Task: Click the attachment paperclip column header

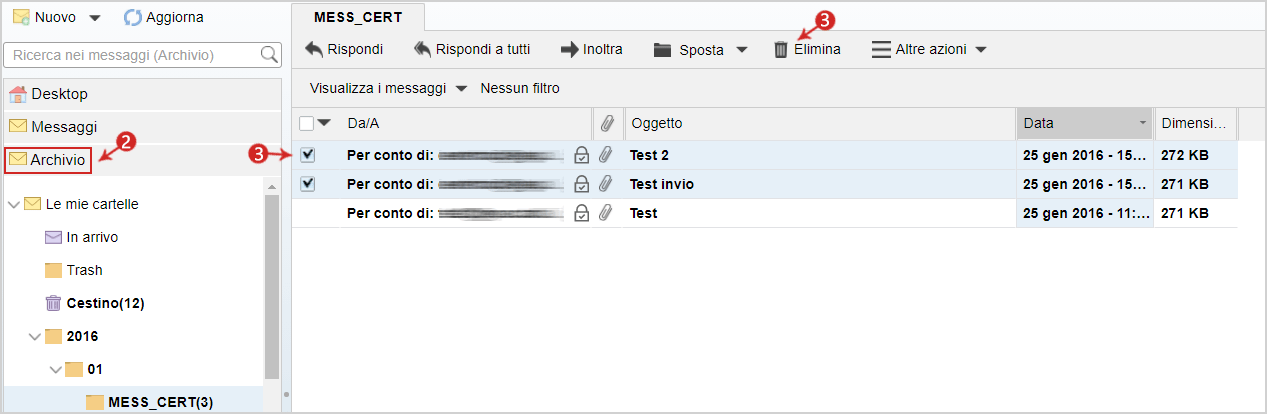Action: coord(606,123)
